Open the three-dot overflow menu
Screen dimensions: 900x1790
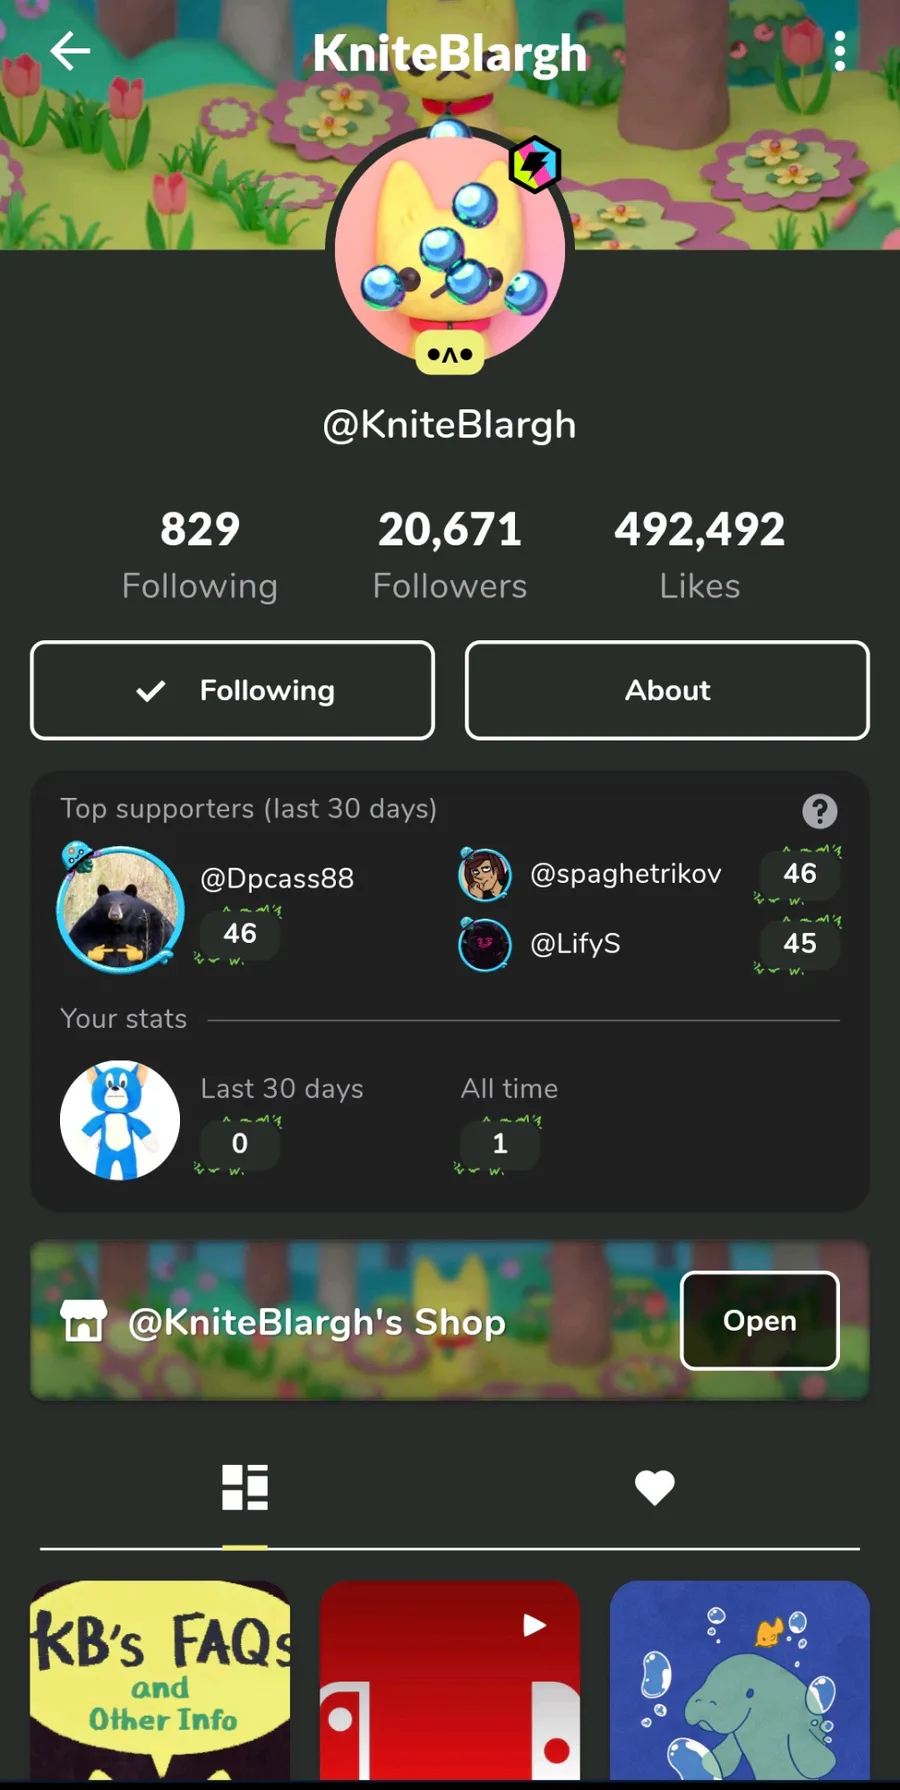tap(840, 51)
